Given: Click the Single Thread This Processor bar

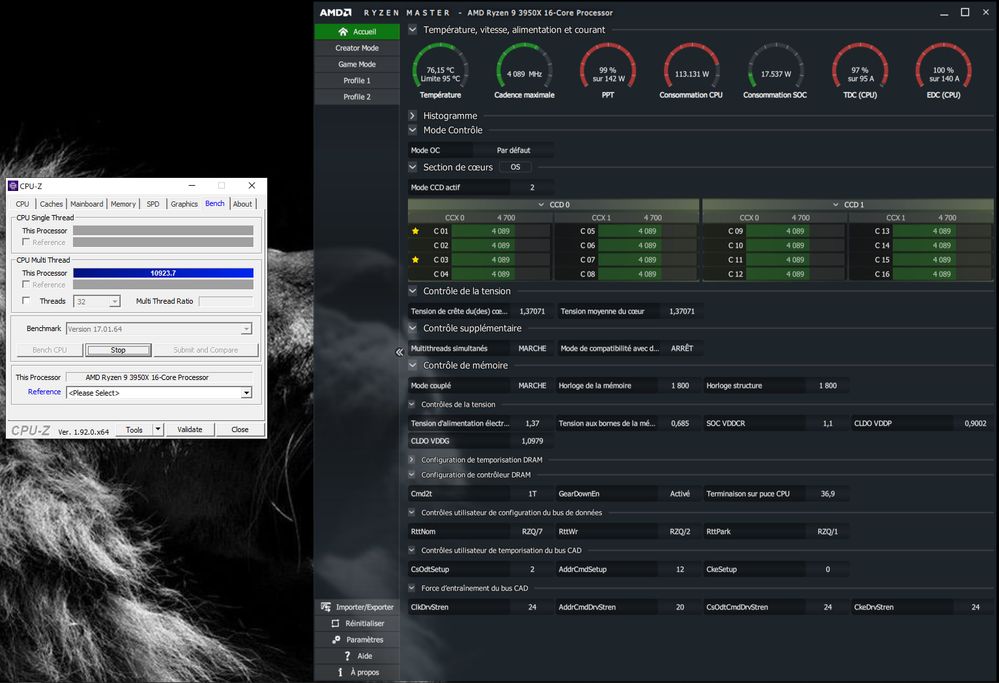Looking at the screenshot, I should (x=163, y=231).
